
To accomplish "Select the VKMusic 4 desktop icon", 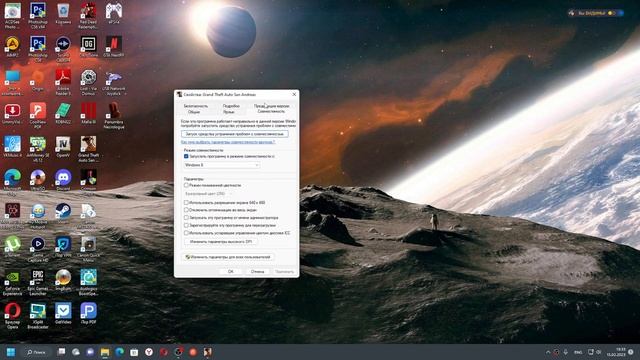I will tap(12, 147).
